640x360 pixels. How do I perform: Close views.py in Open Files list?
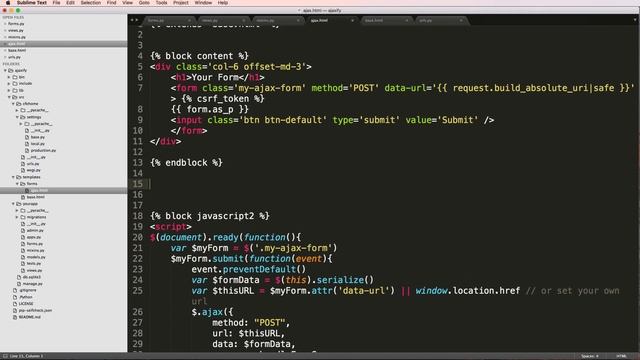click(x=5, y=30)
